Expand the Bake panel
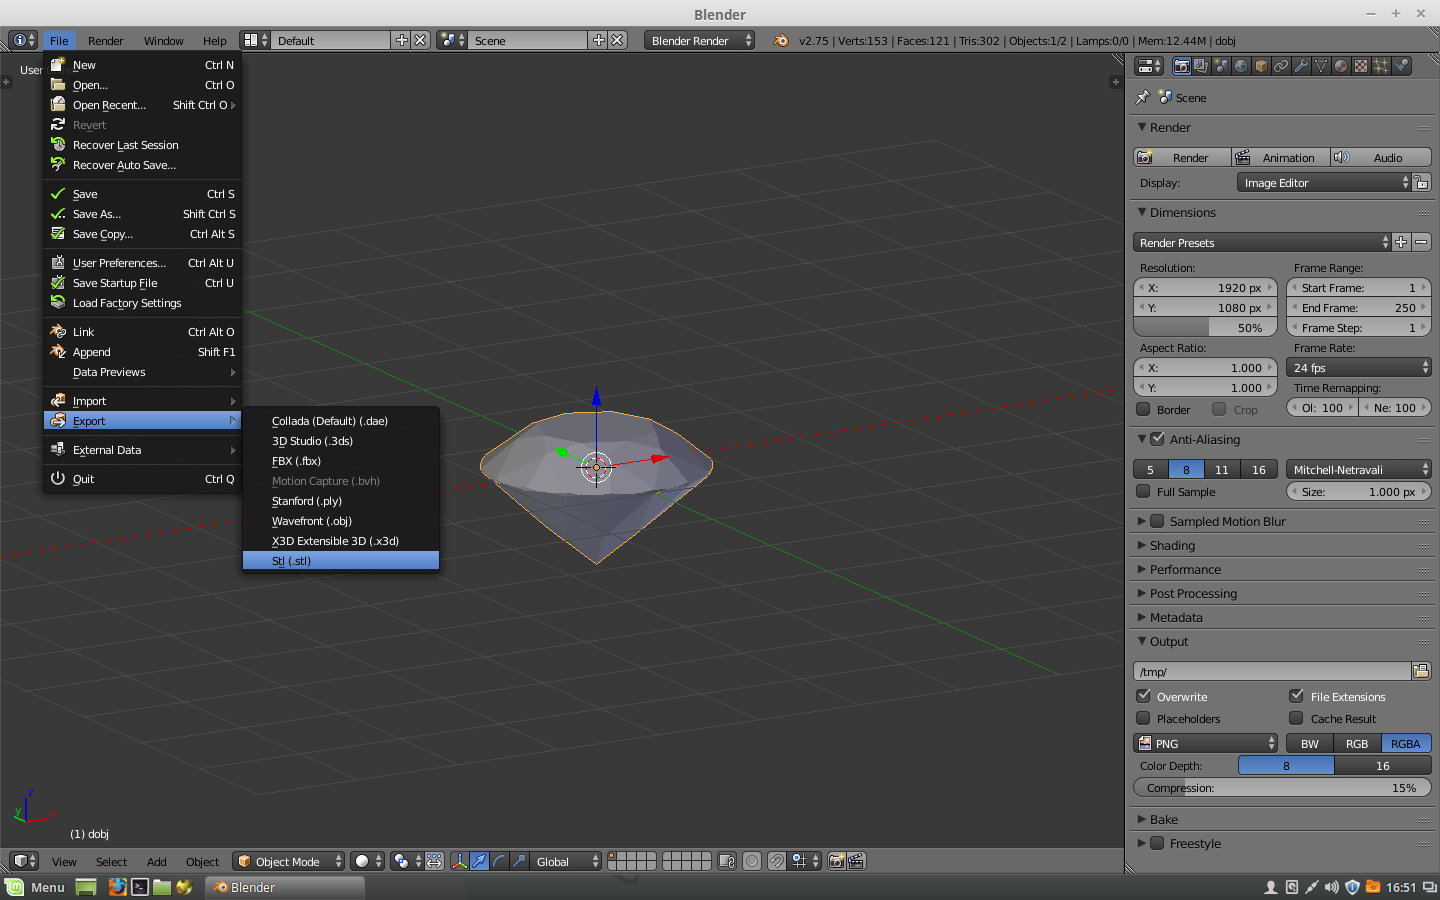The height and width of the screenshot is (900, 1440). (1164, 819)
